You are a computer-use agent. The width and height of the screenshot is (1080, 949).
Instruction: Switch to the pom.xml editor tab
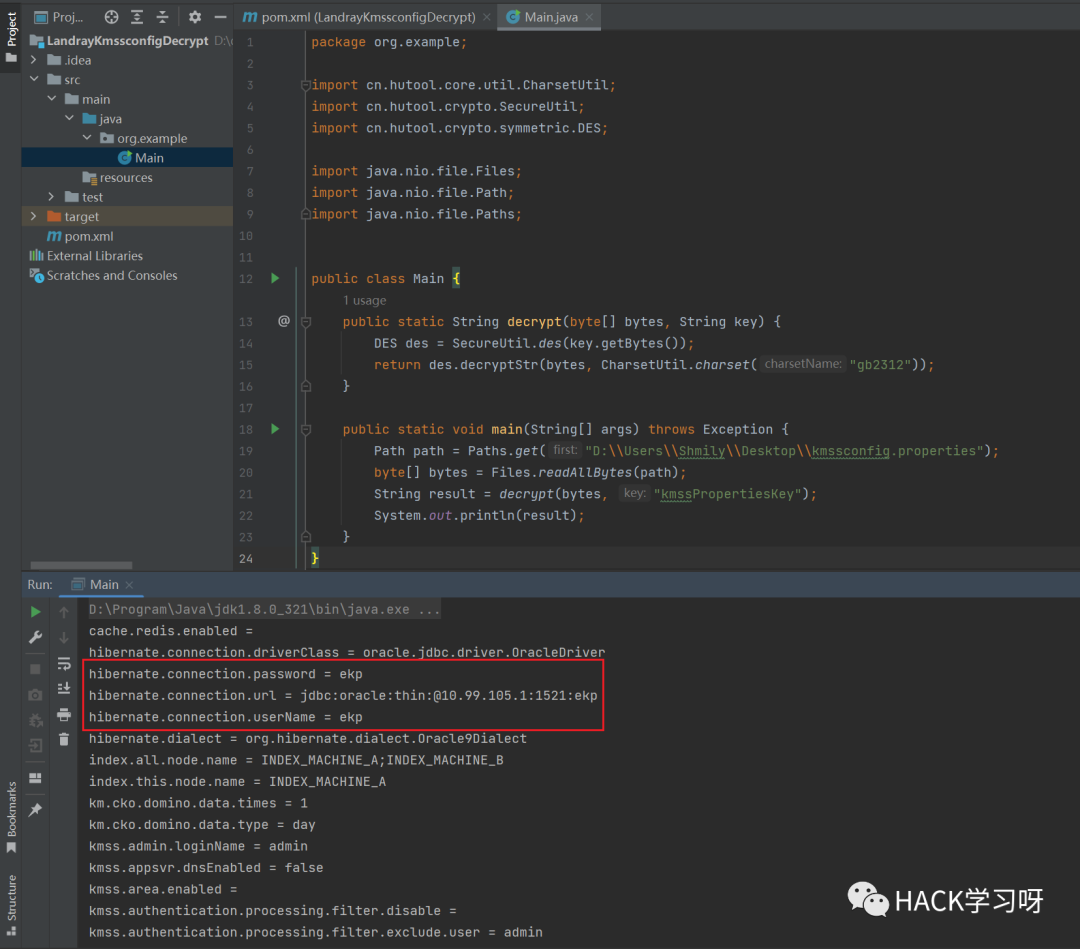pyautogui.click(x=366, y=17)
